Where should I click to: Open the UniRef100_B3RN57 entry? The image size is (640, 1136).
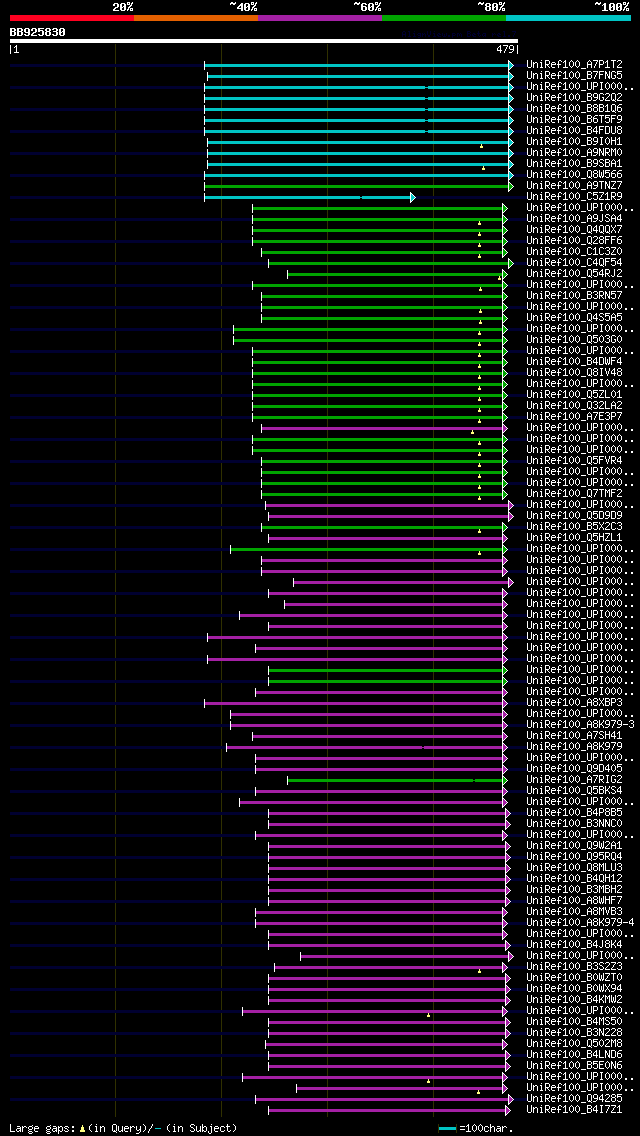pyautogui.click(x=574, y=296)
